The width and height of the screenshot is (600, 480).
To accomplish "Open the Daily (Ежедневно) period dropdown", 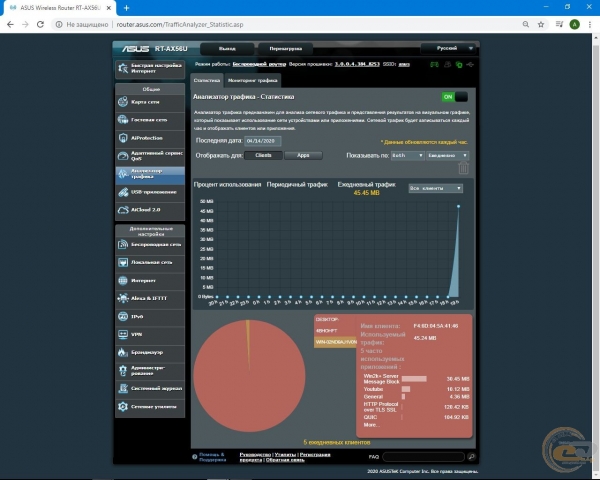I will [447, 155].
